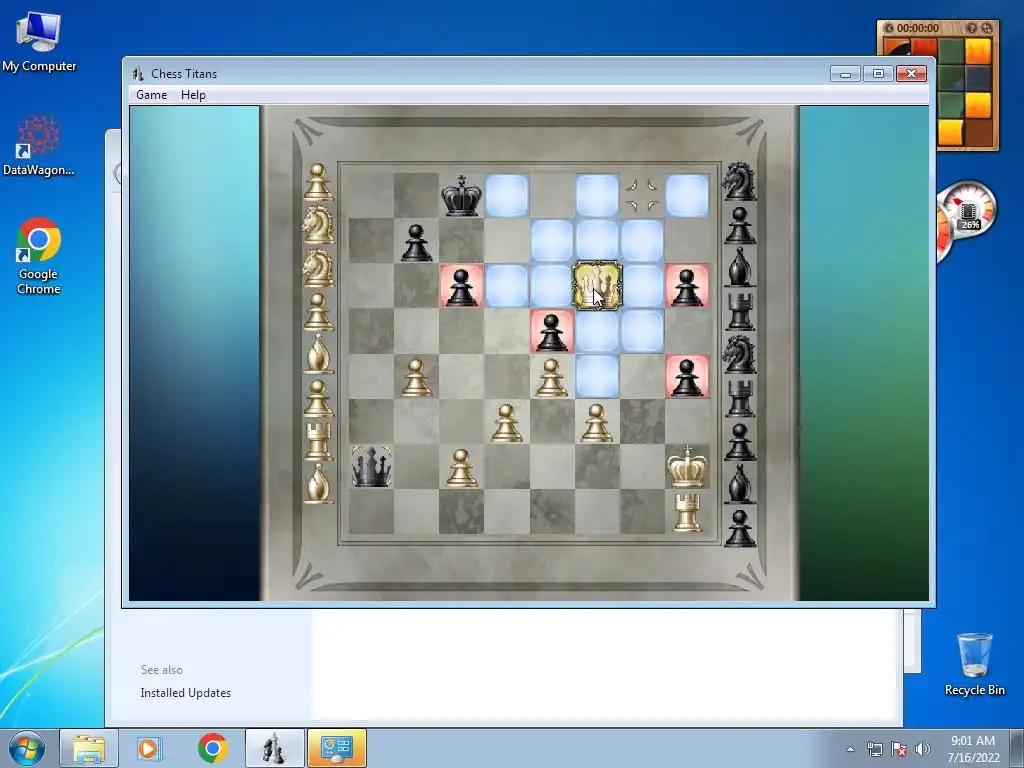
Task: Select the Google Chrome desktop shortcut
Action: [39, 256]
